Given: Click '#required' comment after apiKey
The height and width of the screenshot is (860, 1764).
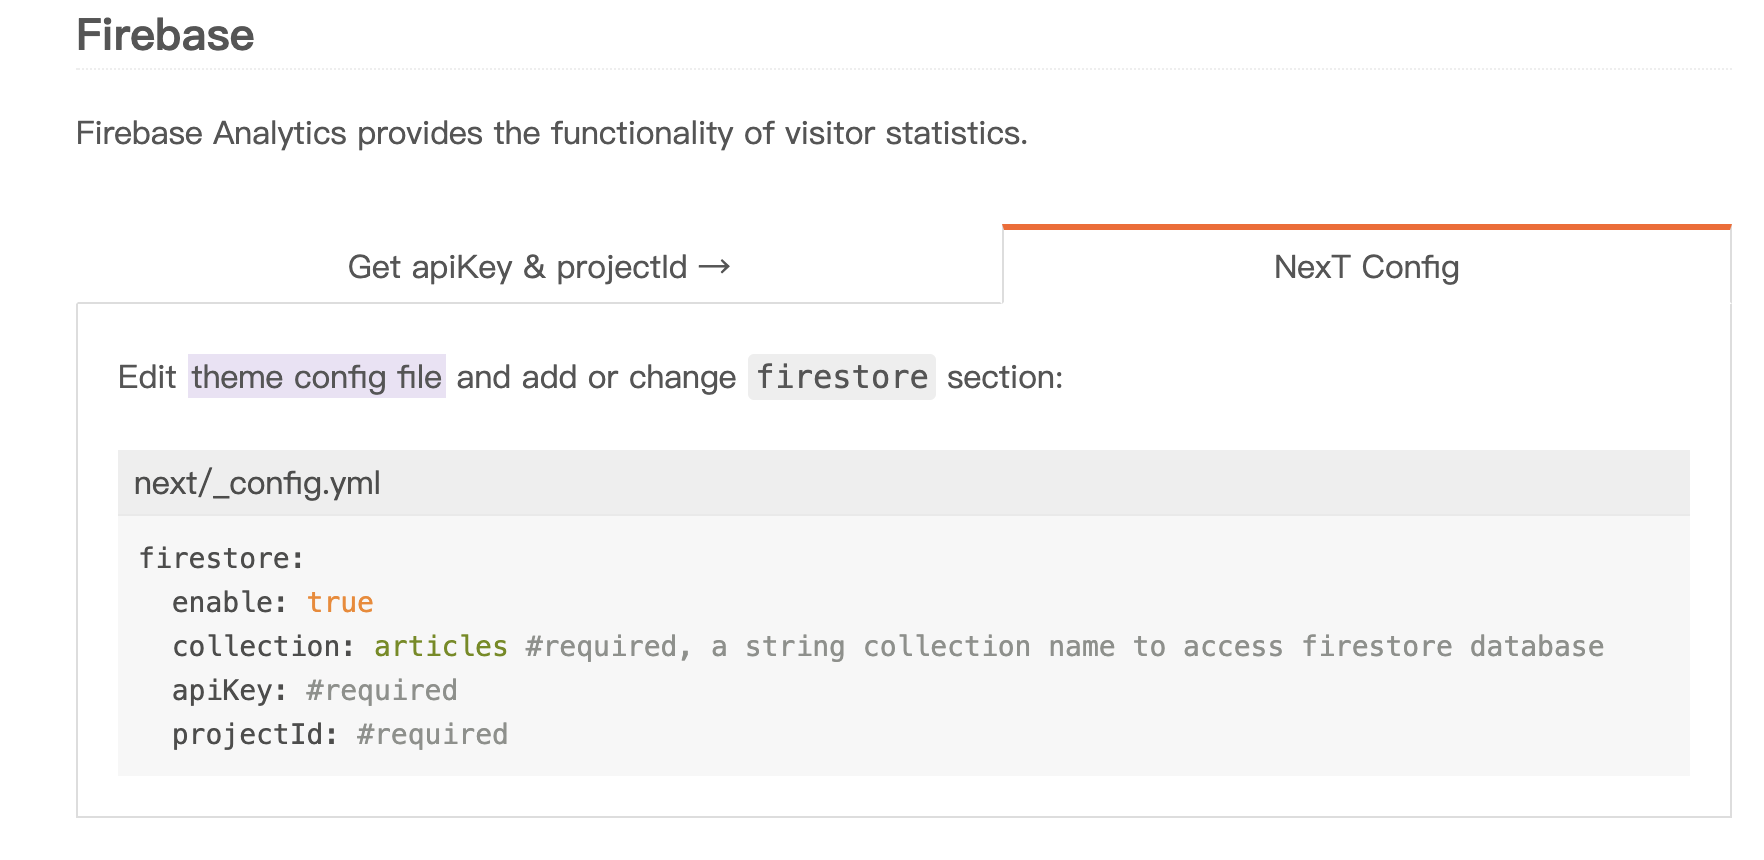Looking at the screenshot, I should 382,691.
